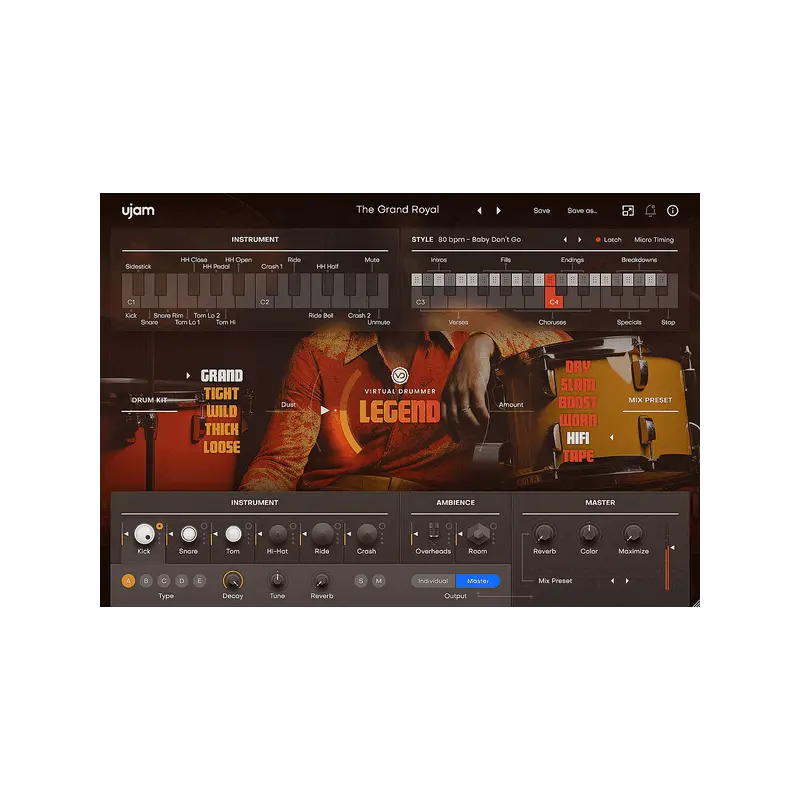Toggle the Room power button

493,526
